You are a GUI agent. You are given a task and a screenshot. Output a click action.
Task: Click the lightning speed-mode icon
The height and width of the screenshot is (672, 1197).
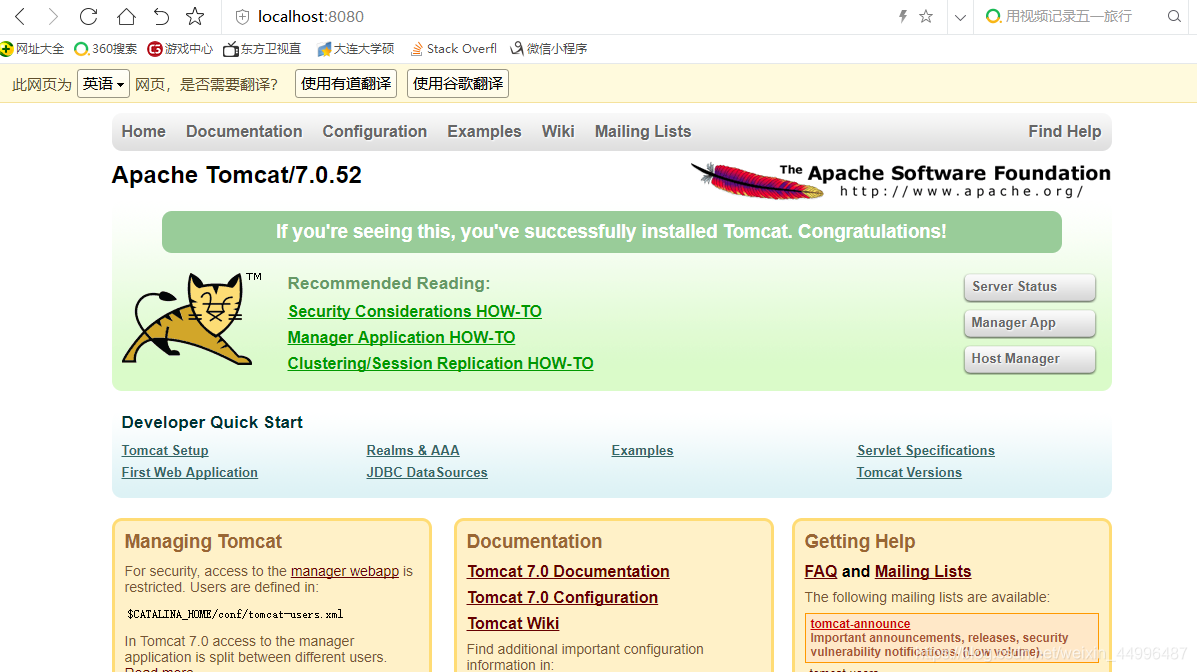click(x=902, y=16)
